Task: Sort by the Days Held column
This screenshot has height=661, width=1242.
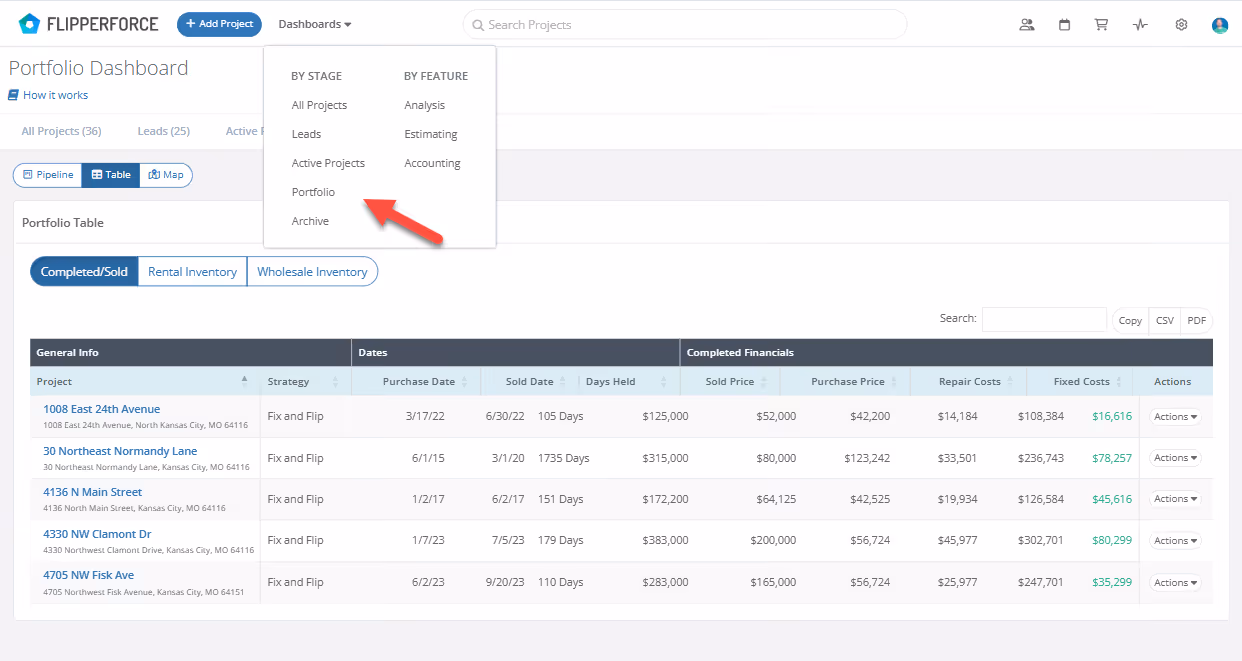Action: click(629, 381)
